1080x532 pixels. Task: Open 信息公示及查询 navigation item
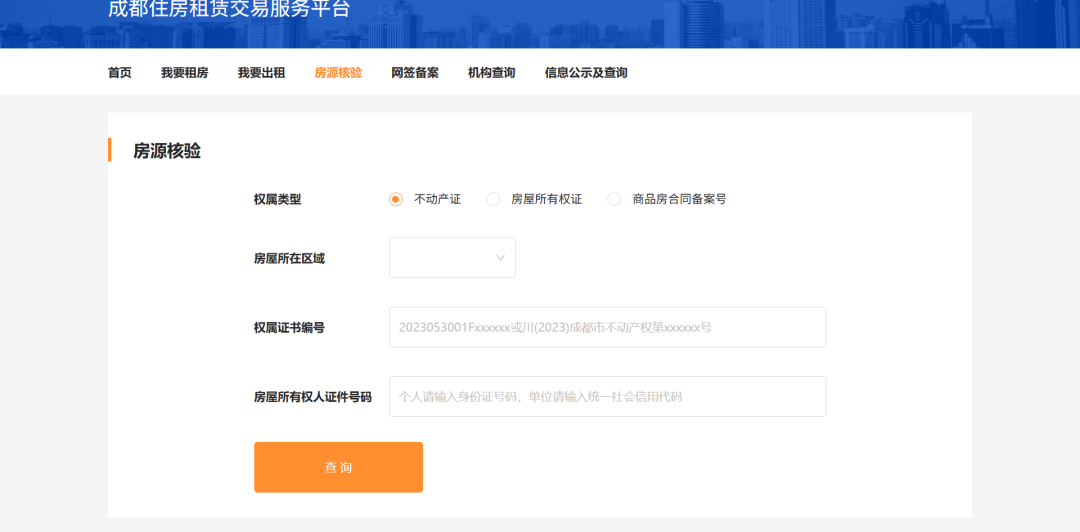tap(586, 72)
